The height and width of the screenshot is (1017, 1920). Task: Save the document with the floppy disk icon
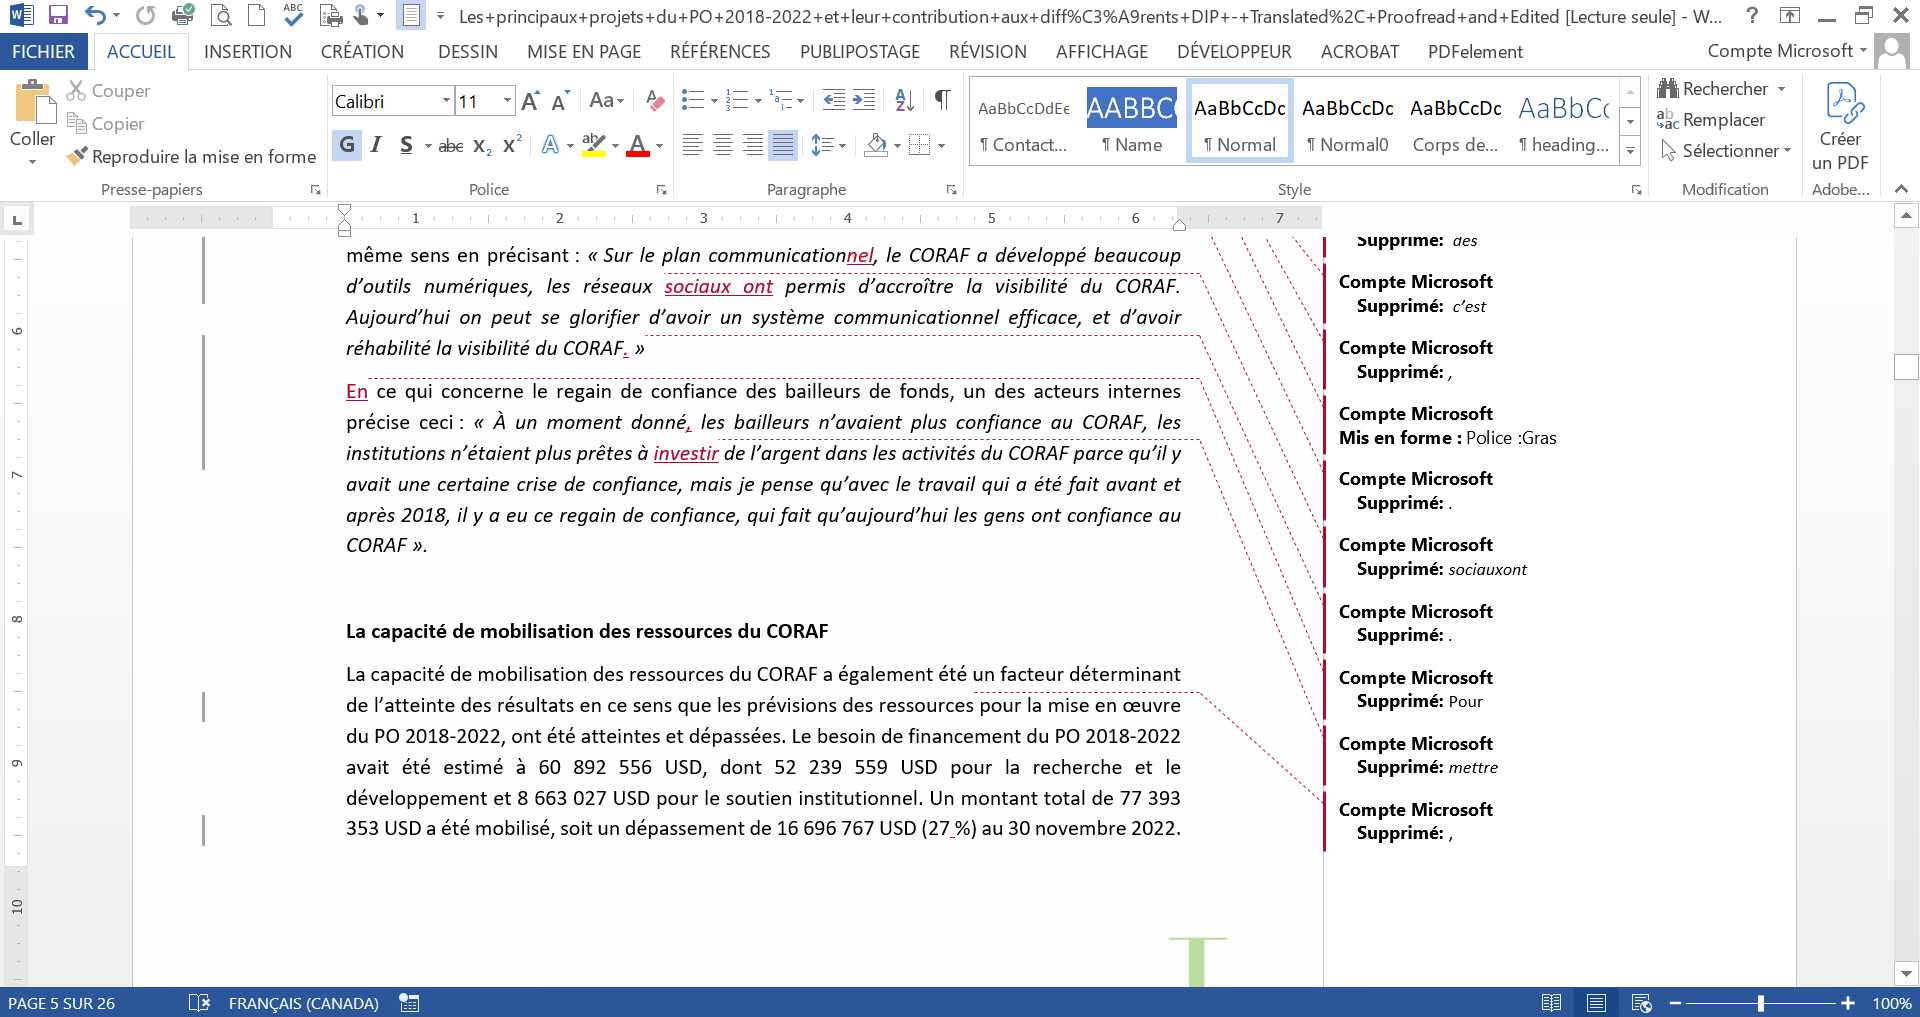[x=58, y=15]
